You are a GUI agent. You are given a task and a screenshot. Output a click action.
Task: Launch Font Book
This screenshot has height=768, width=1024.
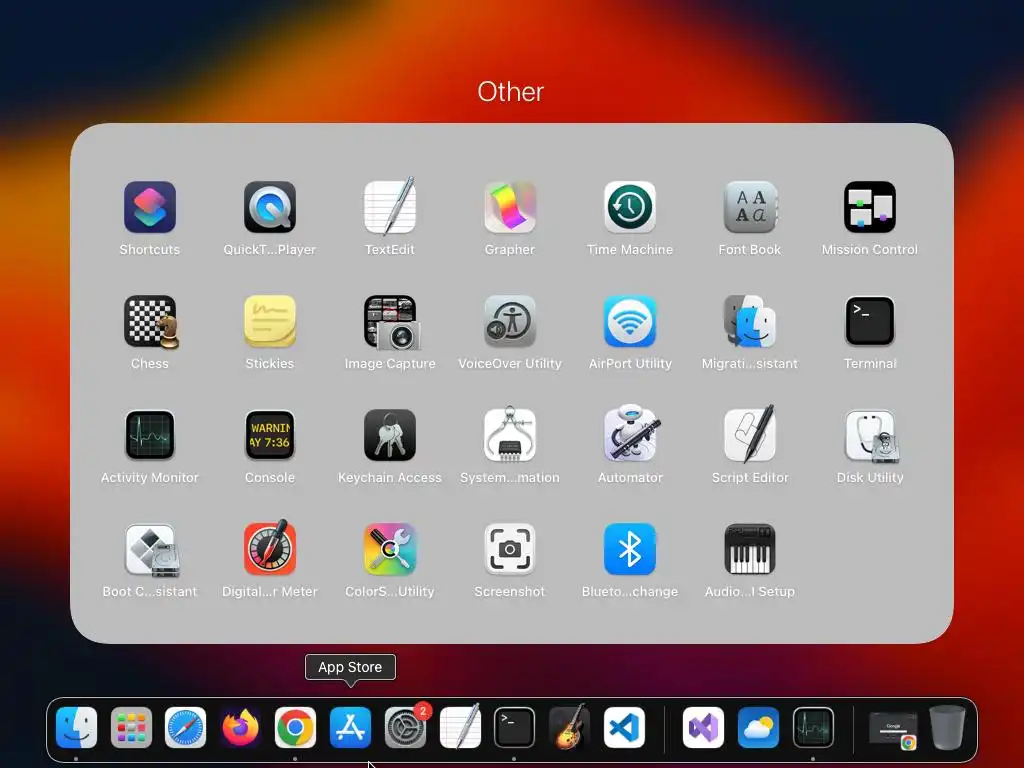tap(750, 207)
